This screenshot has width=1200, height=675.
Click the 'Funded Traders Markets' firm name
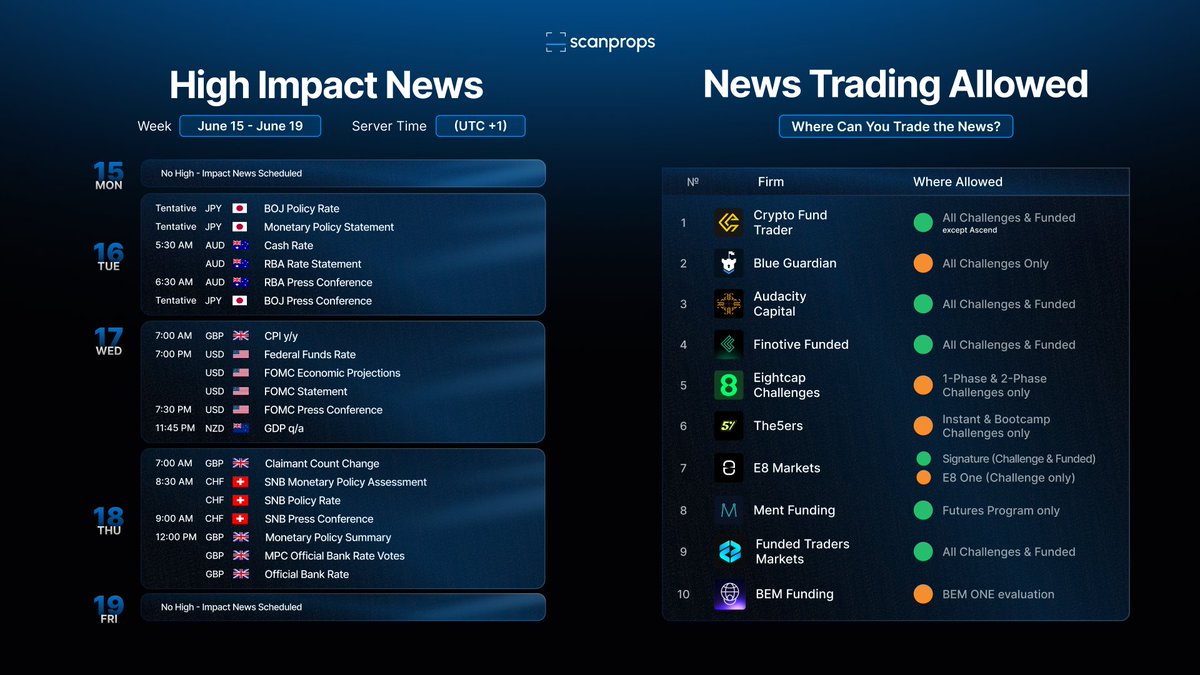[x=802, y=552]
